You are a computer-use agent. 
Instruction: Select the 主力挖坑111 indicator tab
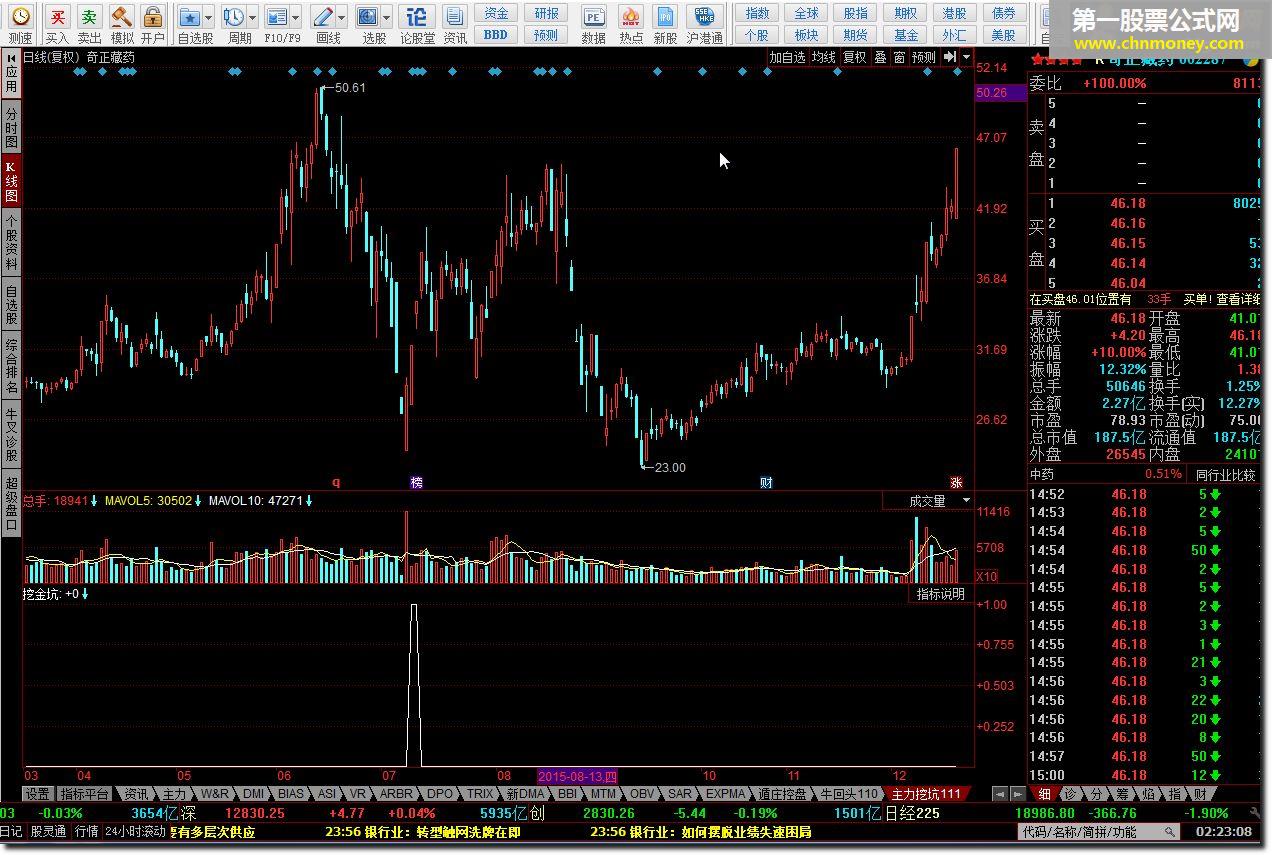click(925, 793)
